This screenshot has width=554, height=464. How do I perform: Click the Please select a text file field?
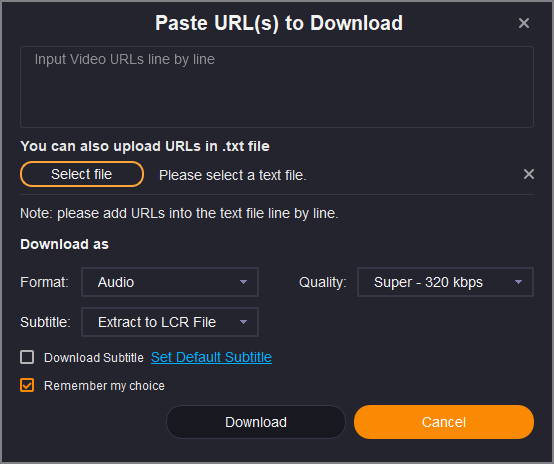(x=232, y=175)
